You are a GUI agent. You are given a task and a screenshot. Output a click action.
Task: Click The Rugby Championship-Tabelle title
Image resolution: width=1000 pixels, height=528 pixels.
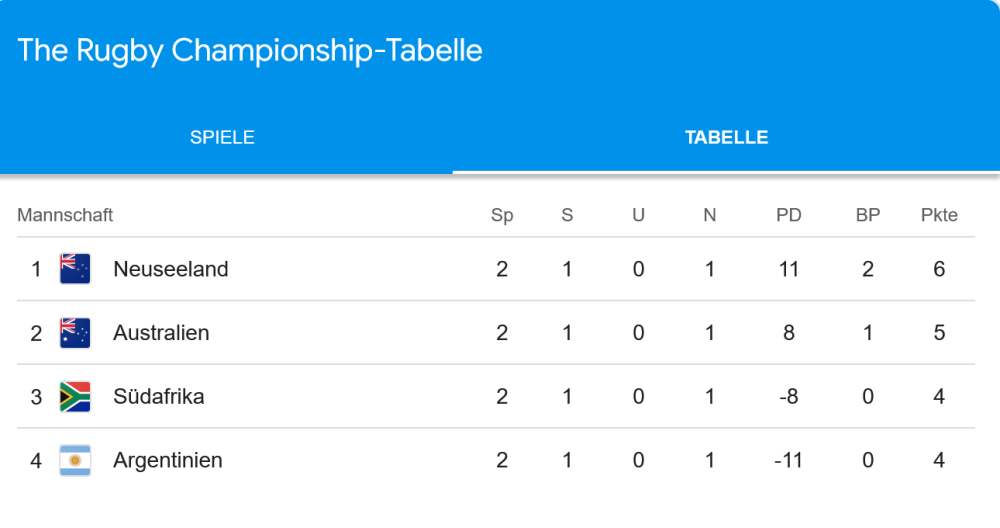[x=250, y=50]
